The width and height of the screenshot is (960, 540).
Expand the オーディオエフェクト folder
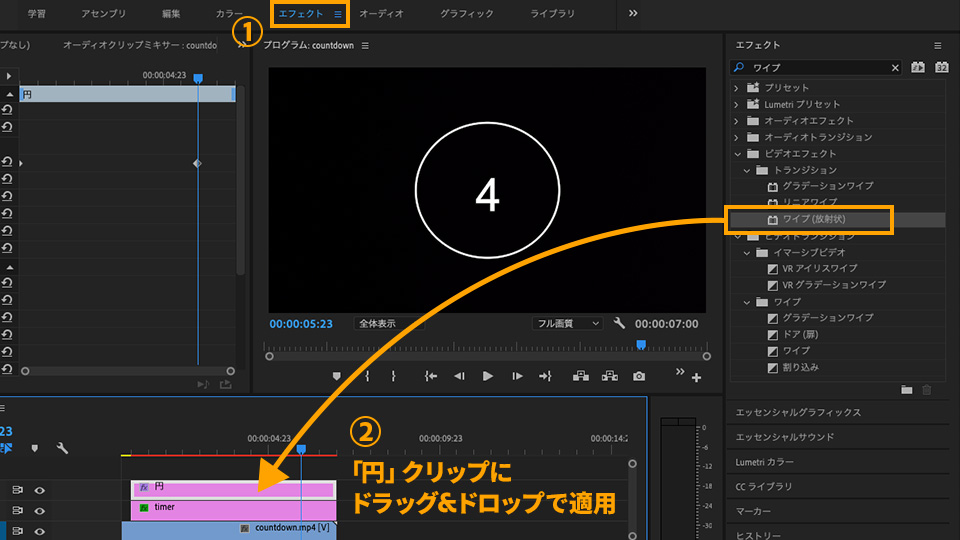tap(737, 121)
